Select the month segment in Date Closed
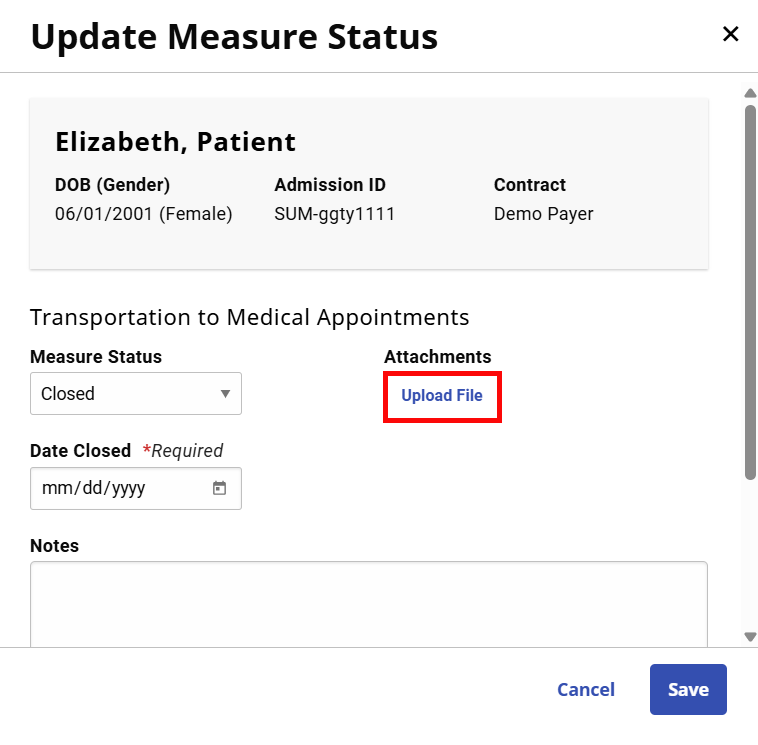Screen dimensions: 758x745 tap(54, 489)
